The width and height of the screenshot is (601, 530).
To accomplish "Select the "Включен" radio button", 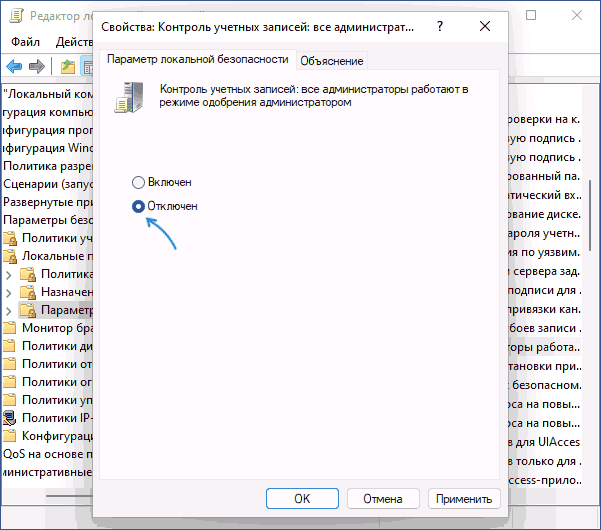I will click(x=138, y=182).
